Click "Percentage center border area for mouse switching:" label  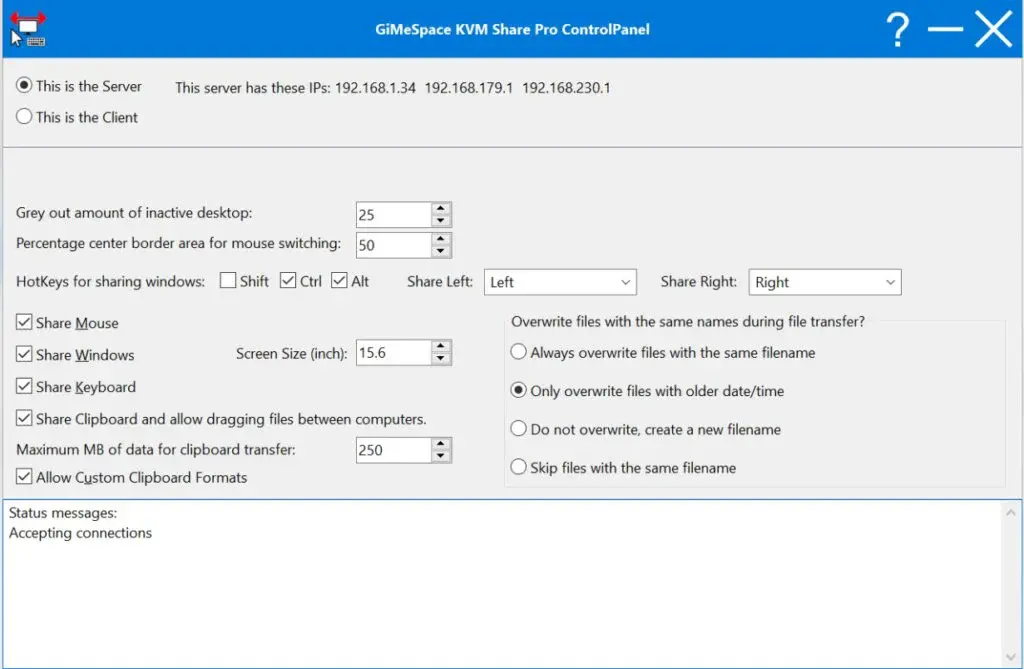[178, 243]
